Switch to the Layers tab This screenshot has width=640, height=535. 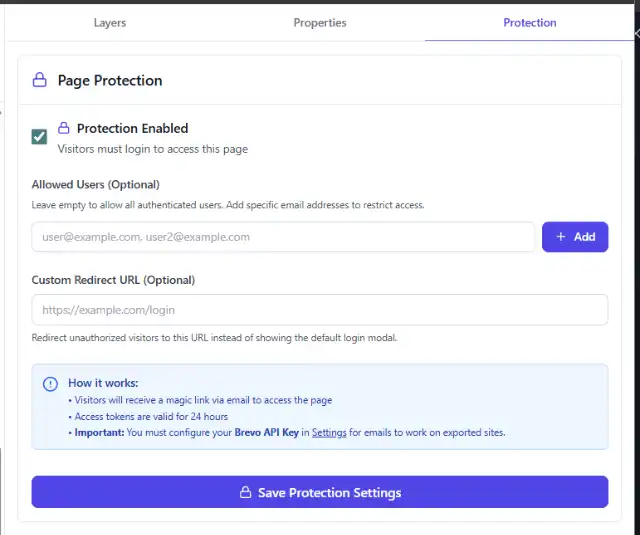point(110,22)
